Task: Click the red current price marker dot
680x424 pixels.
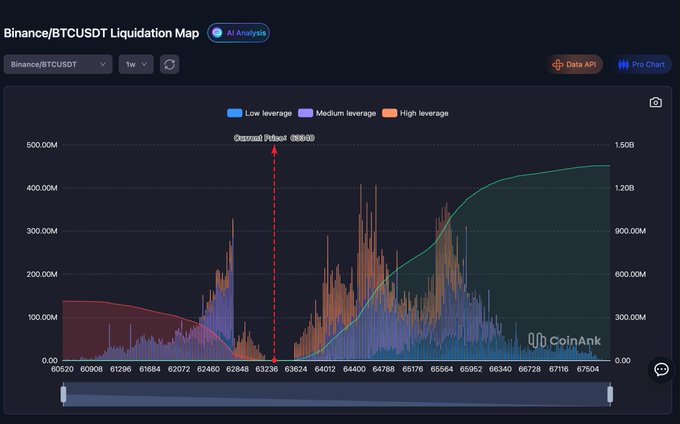Action: [274, 360]
